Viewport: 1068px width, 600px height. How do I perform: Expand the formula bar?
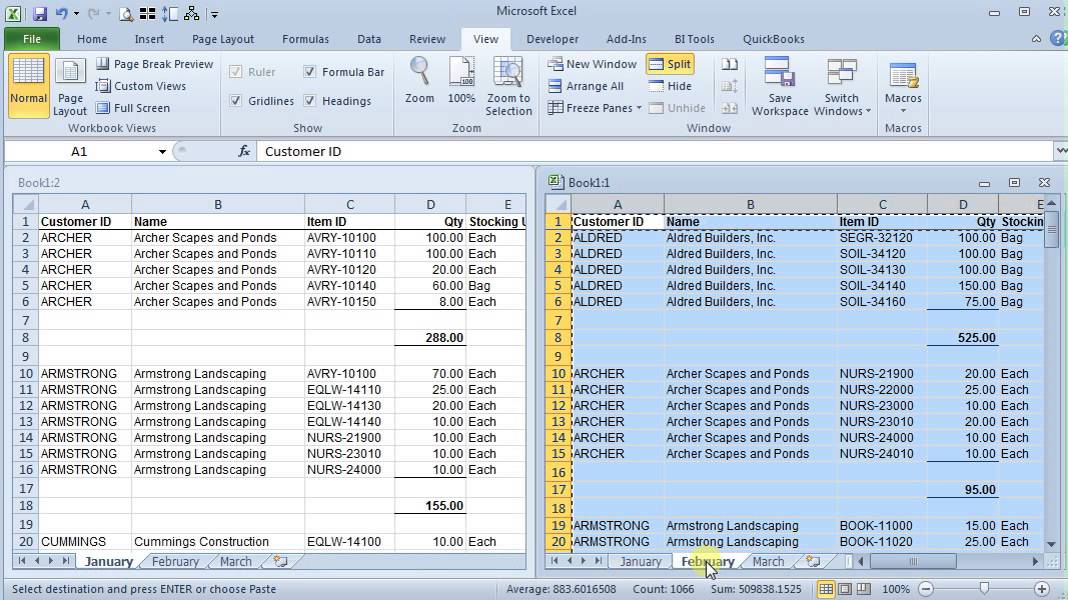pyautogui.click(x=1061, y=151)
